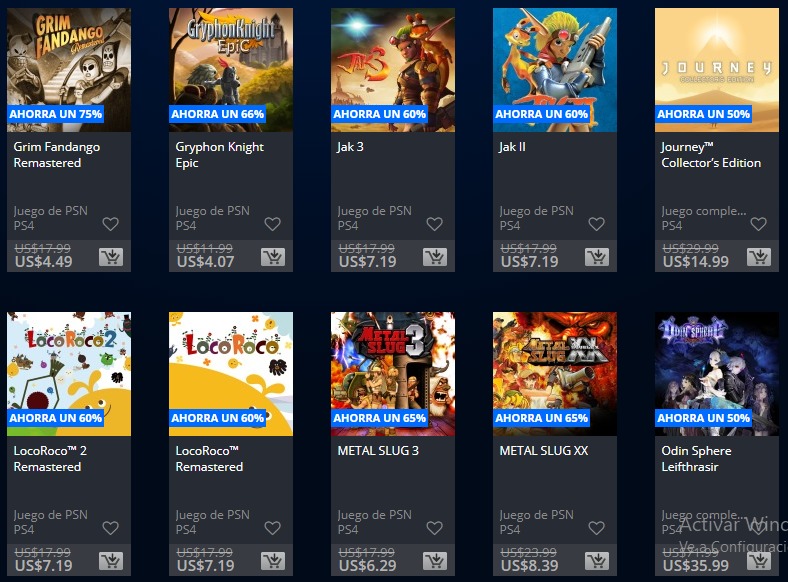Open the Jak II cover thumbnail

(555, 70)
